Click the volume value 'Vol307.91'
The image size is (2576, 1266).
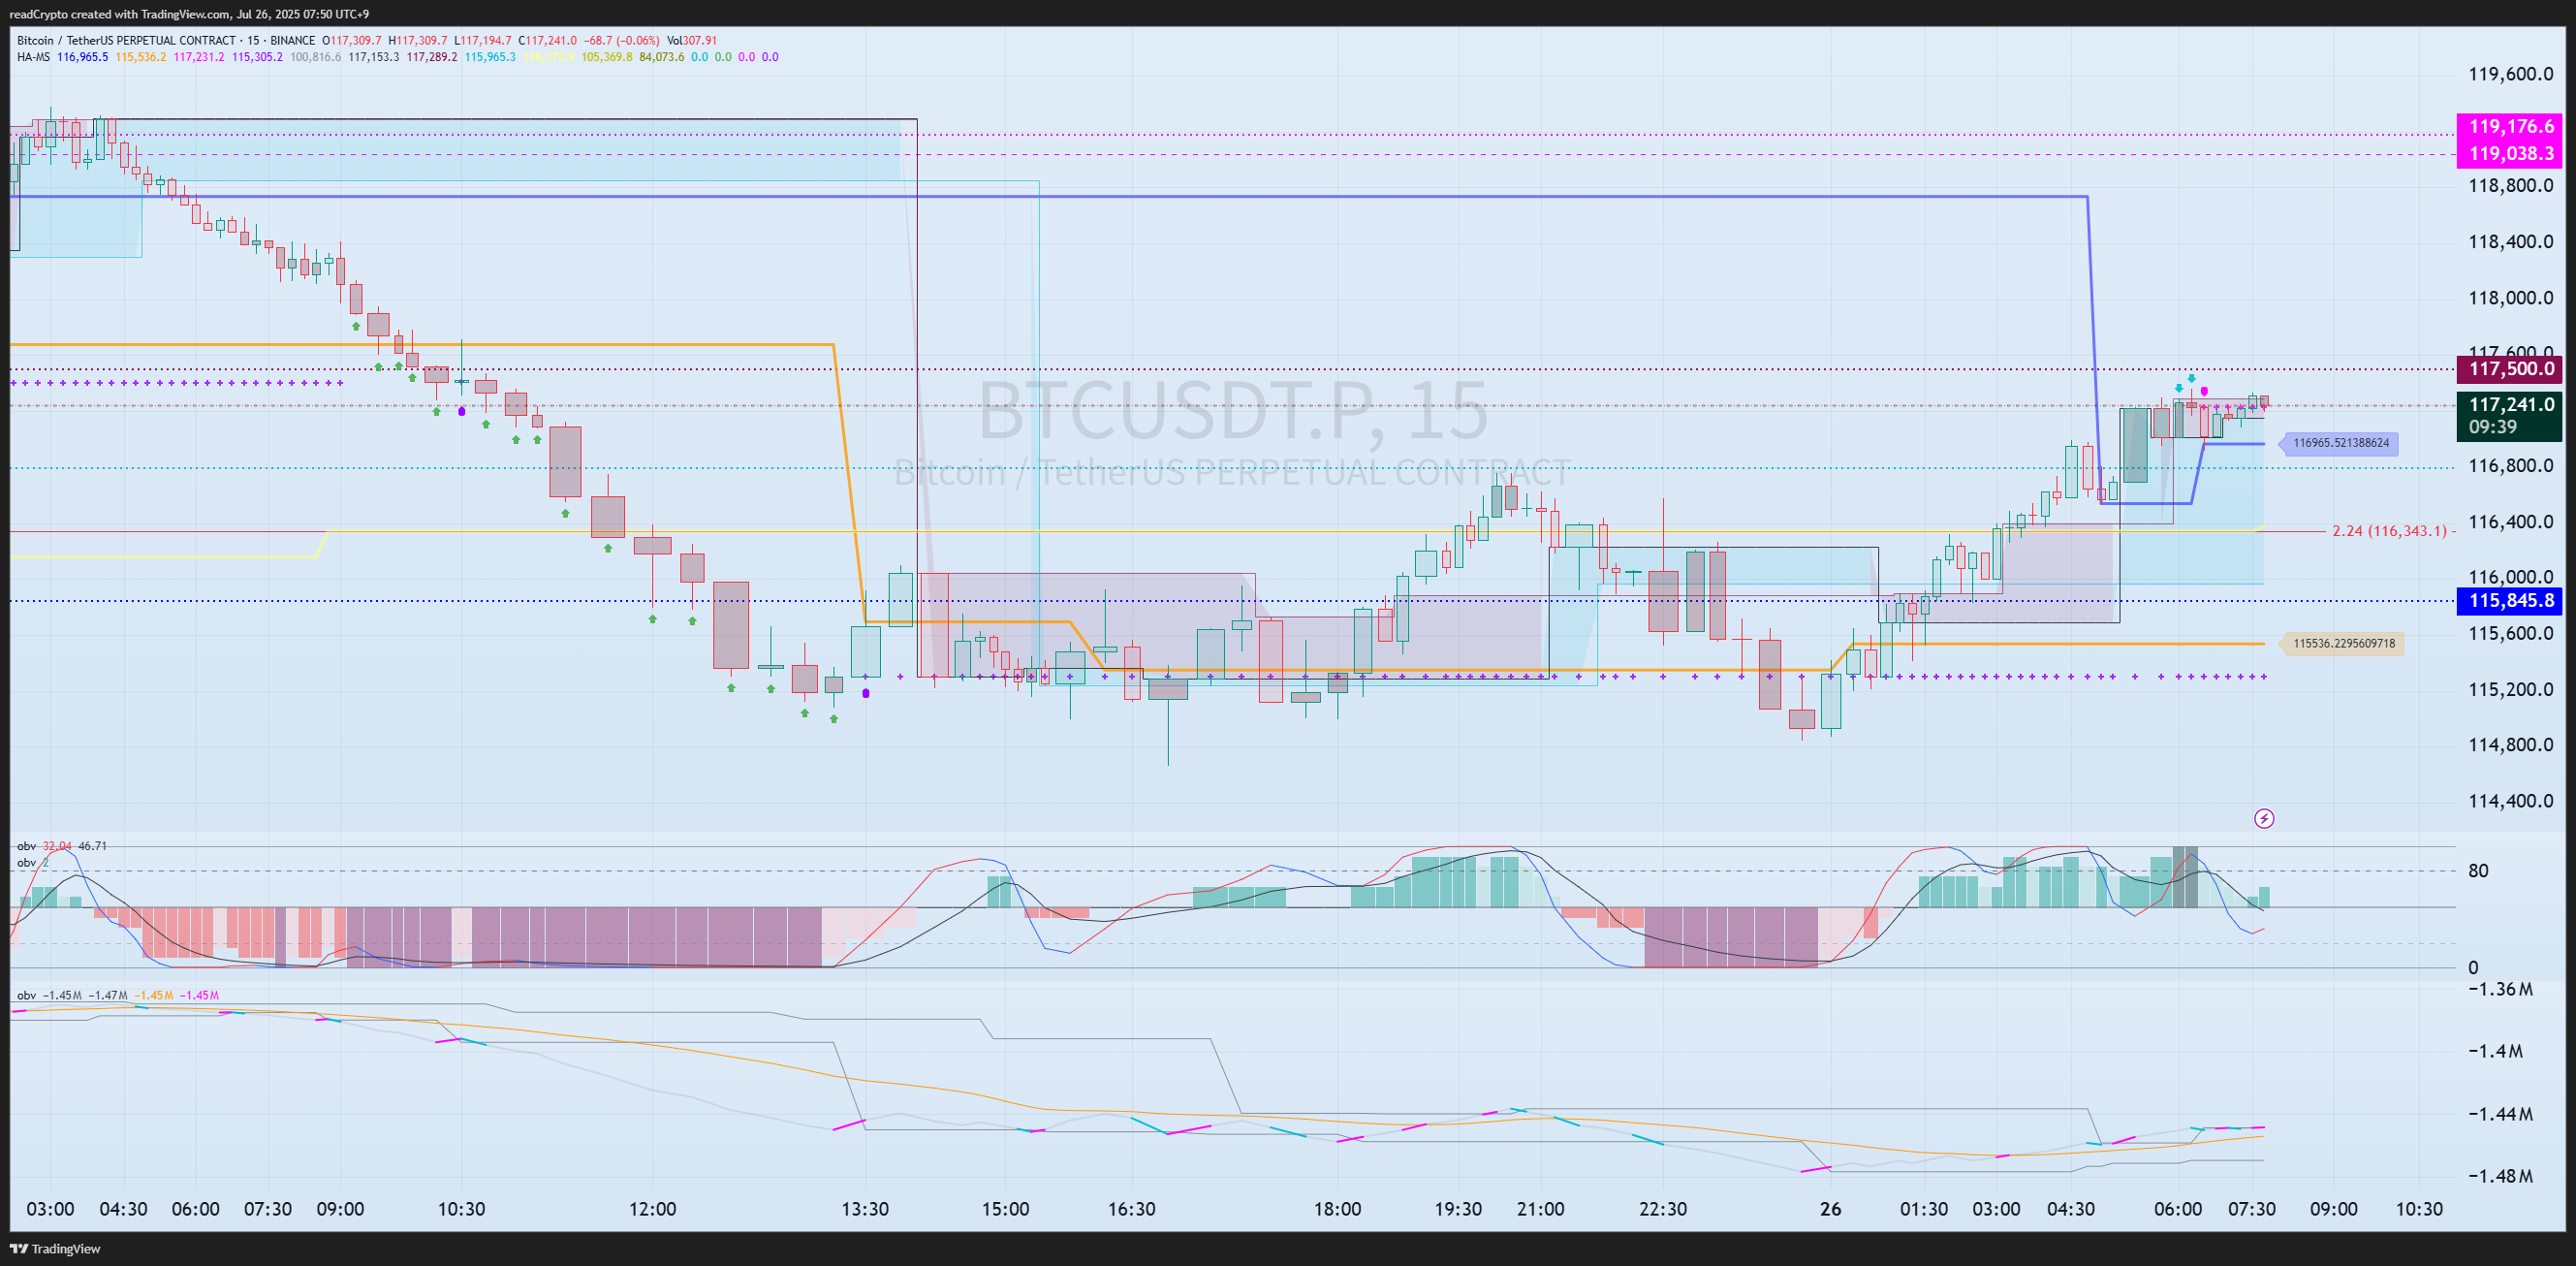pos(692,41)
